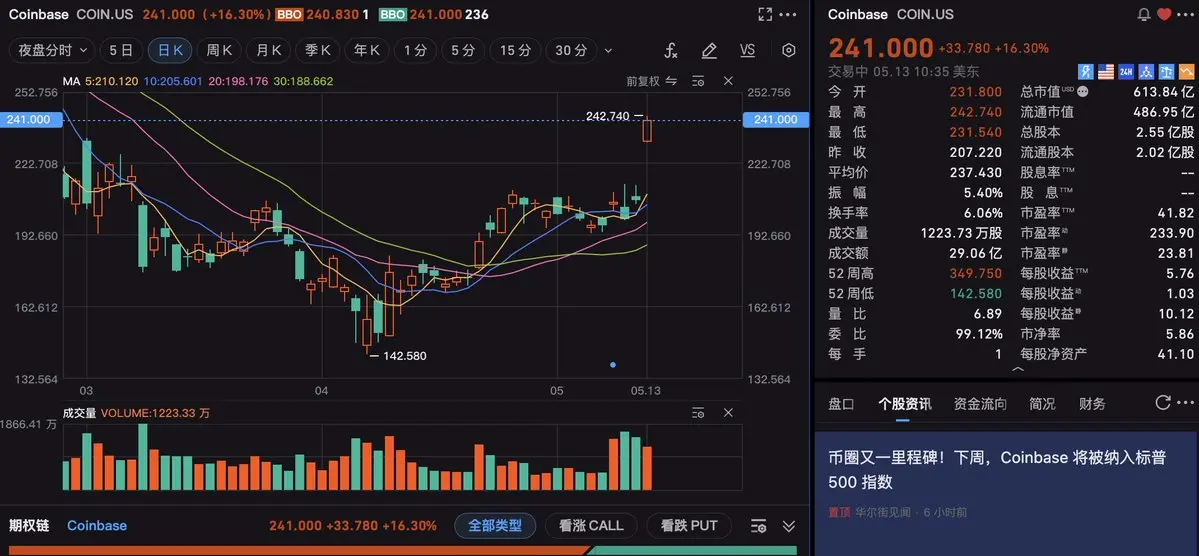This screenshot has height=556, width=1199.
Task: Click the blue dot marker below candles
Action: 613,365
